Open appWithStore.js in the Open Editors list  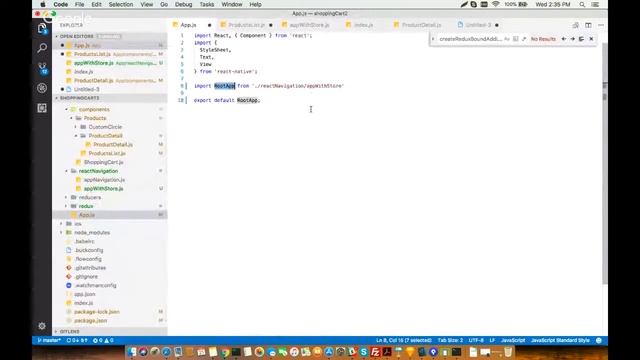pos(94,63)
